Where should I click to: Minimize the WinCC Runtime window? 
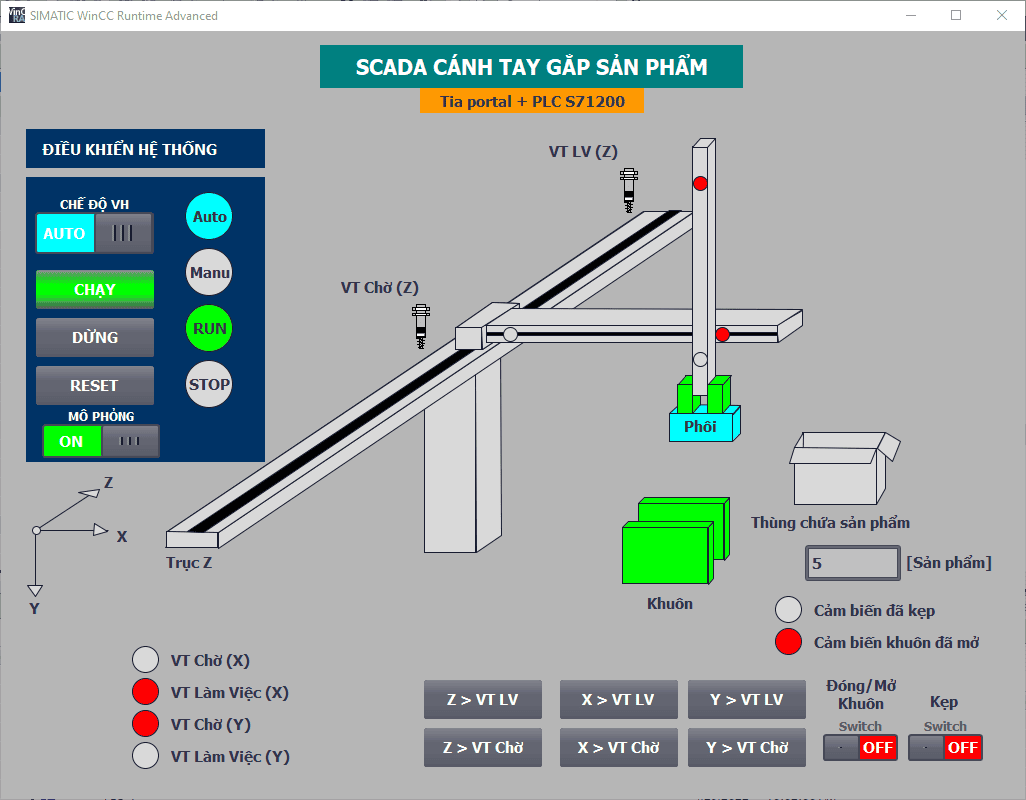pos(911,15)
